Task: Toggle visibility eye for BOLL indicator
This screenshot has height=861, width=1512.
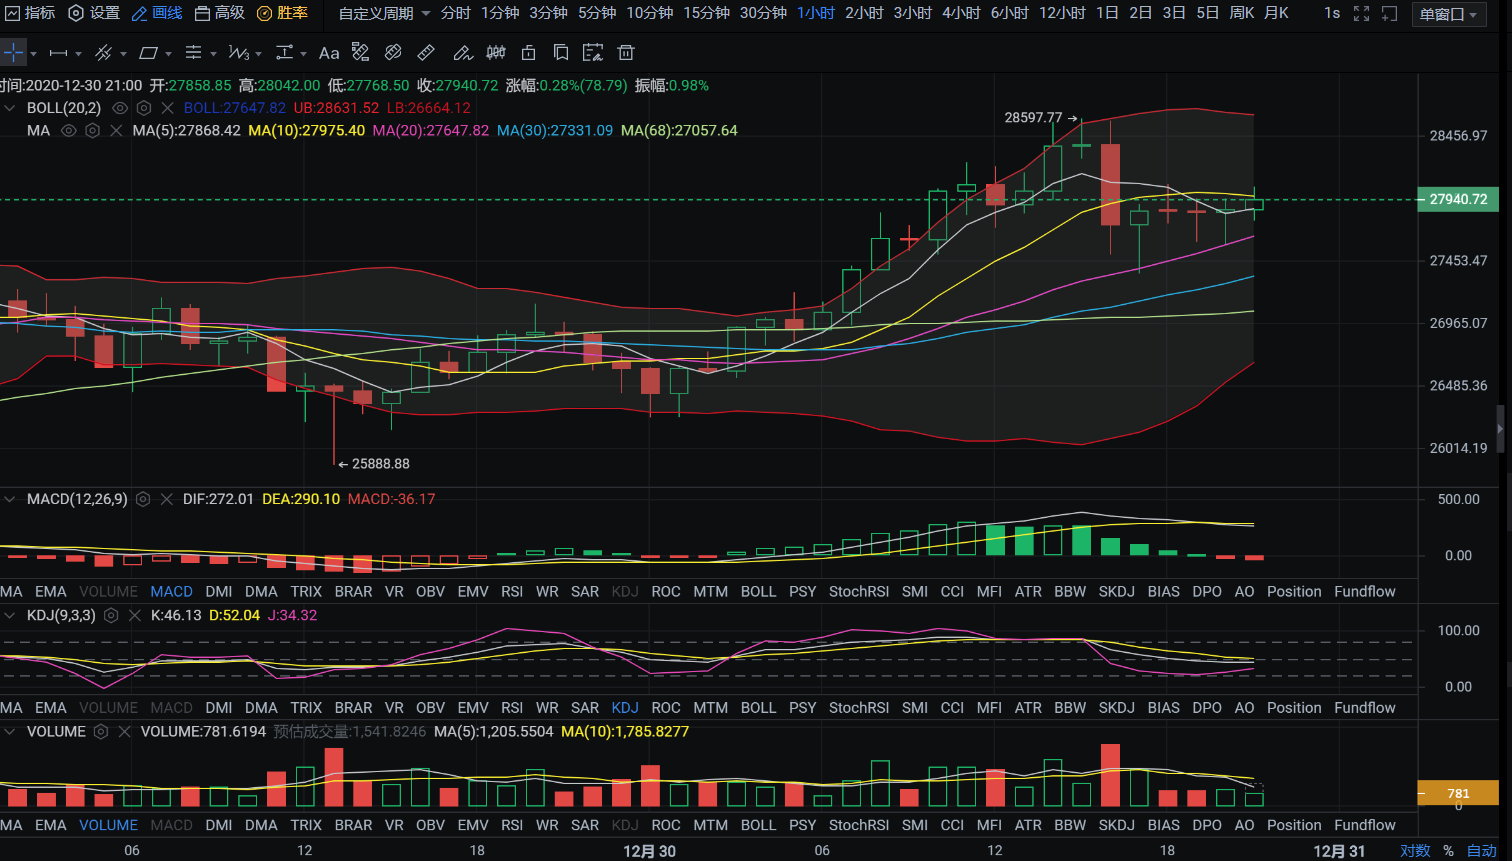Action: 120,108
